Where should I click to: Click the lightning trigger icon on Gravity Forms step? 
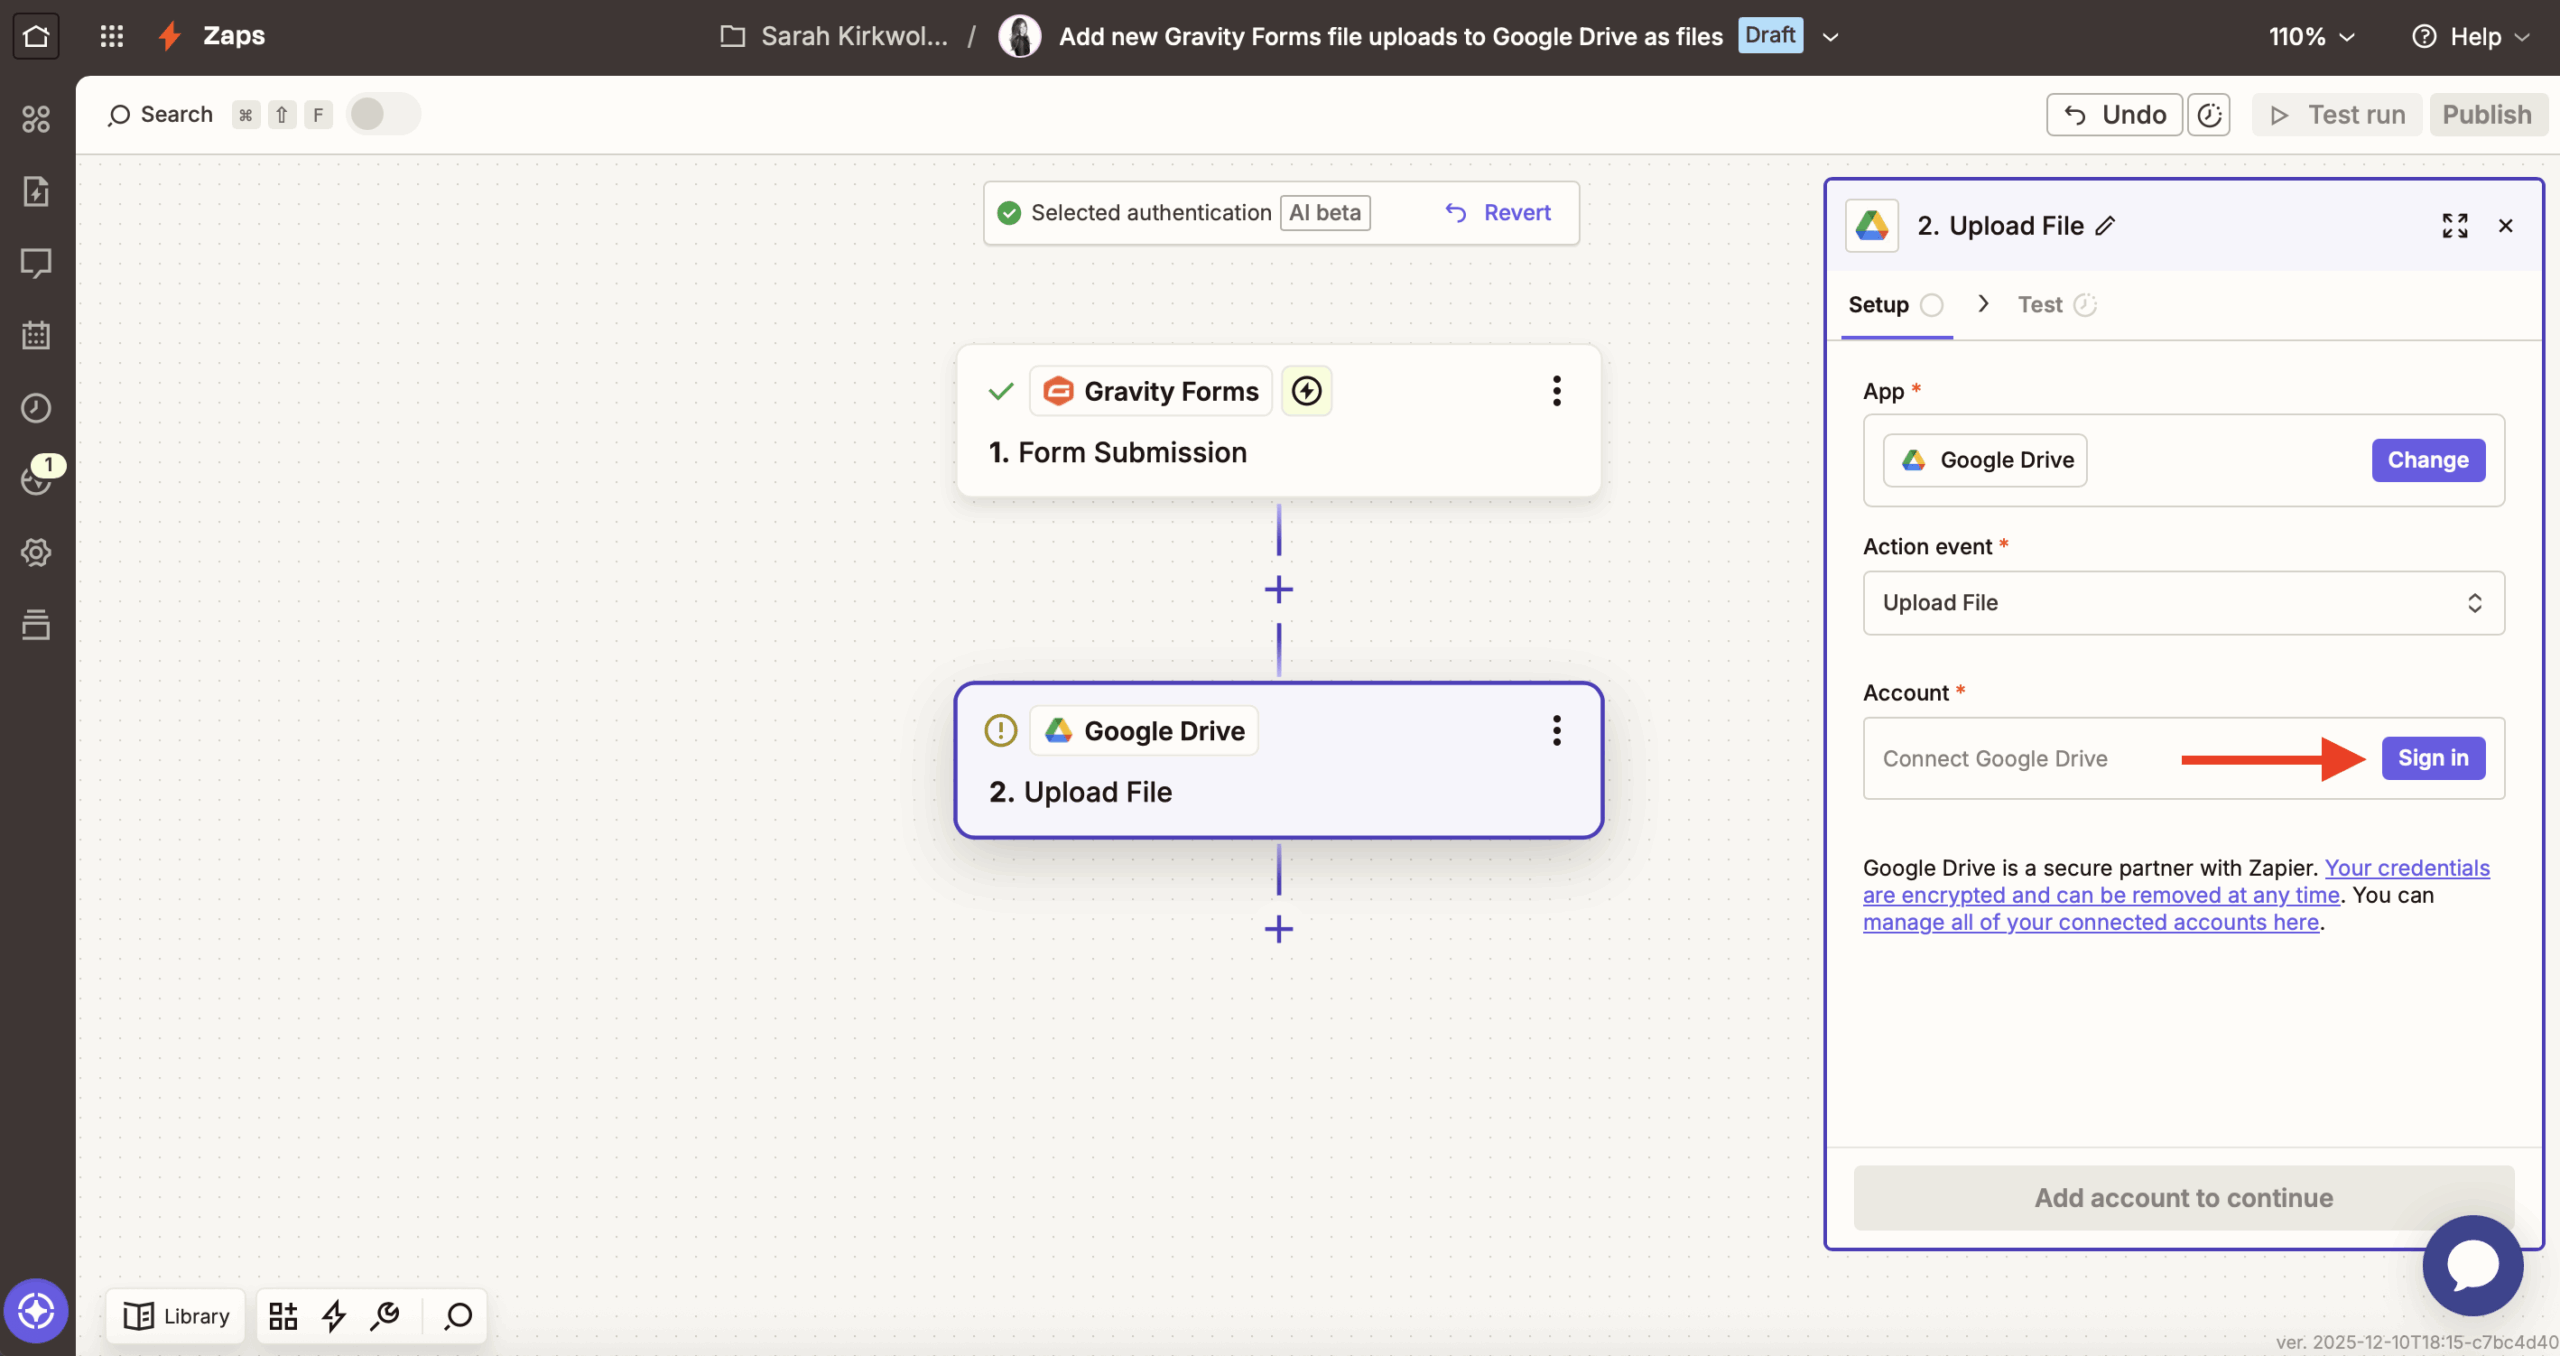(x=1306, y=390)
